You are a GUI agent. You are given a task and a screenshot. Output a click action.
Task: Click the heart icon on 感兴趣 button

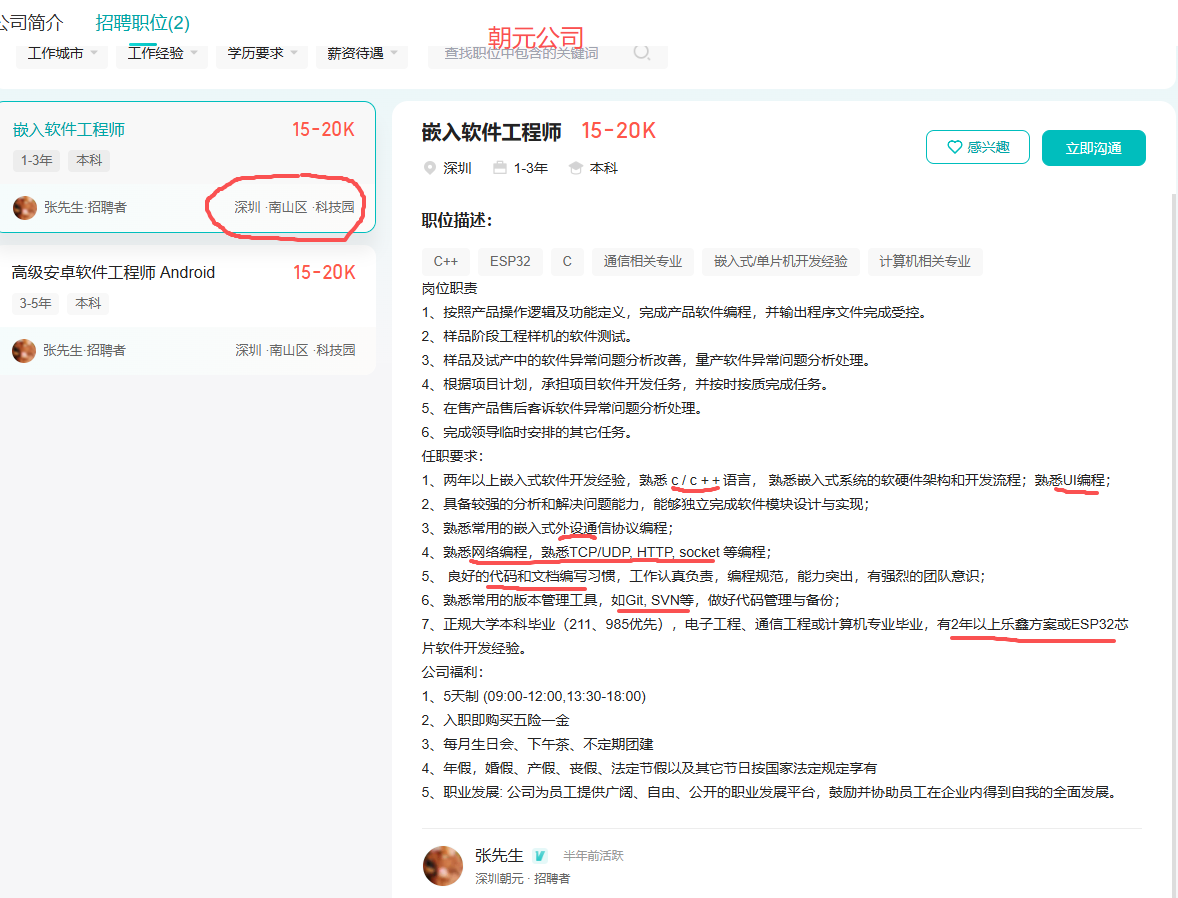pos(953,148)
